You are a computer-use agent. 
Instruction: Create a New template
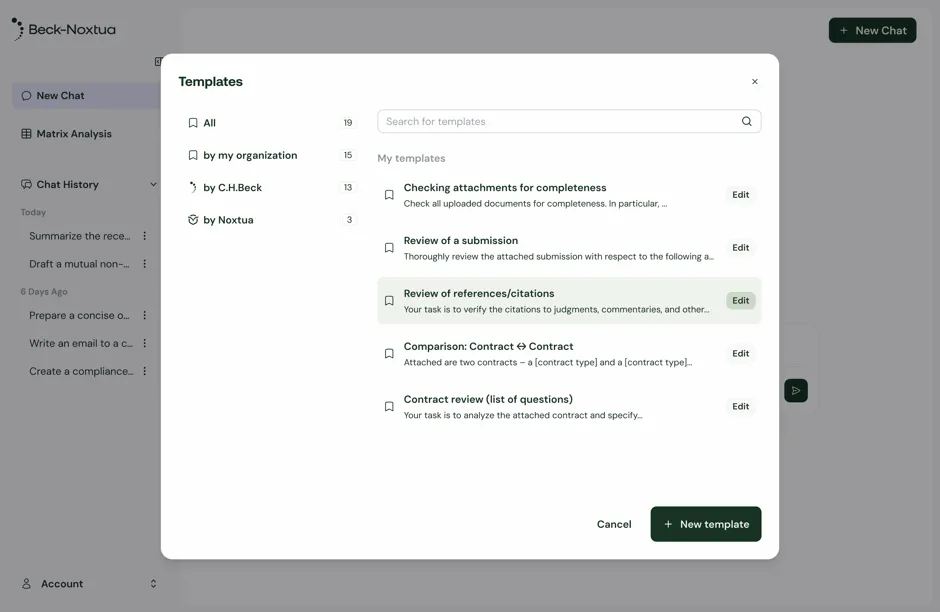(x=706, y=524)
